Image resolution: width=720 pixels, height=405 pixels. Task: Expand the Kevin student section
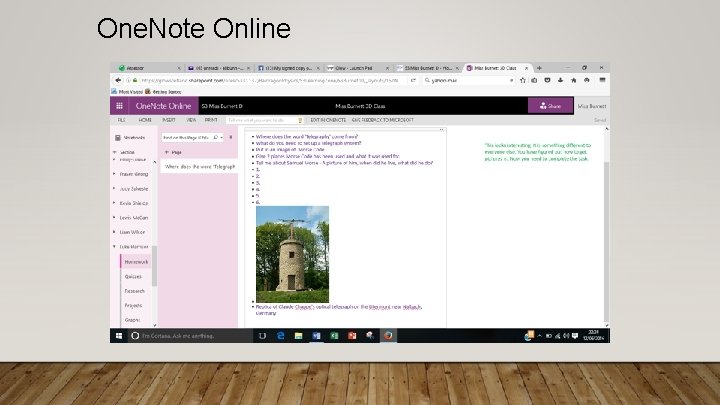coord(114,203)
